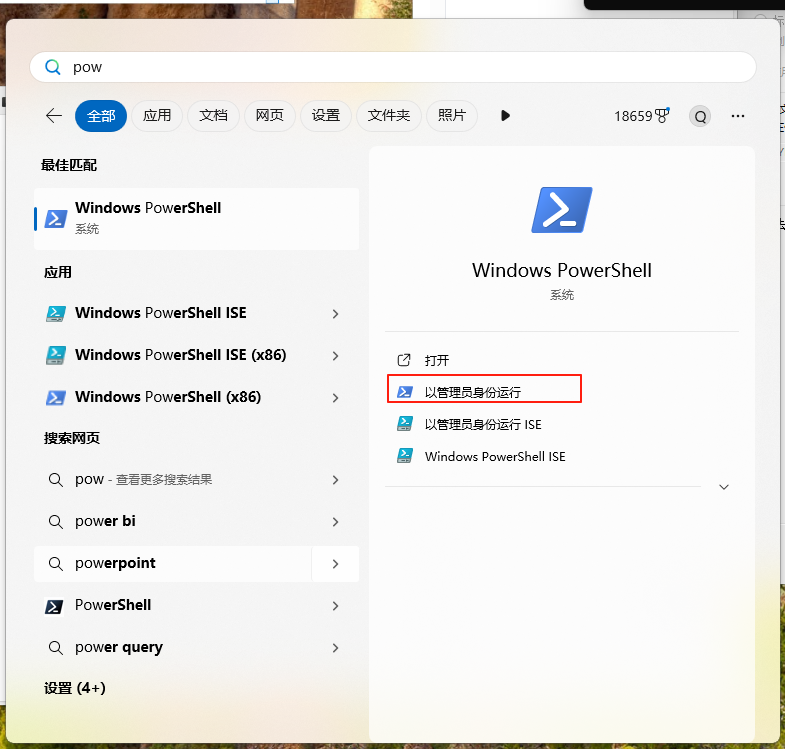The width and height of the screenshot is (785, 749).
Task: Expand Windows PowerShell ISE result chevron
Action: [335, 314]
